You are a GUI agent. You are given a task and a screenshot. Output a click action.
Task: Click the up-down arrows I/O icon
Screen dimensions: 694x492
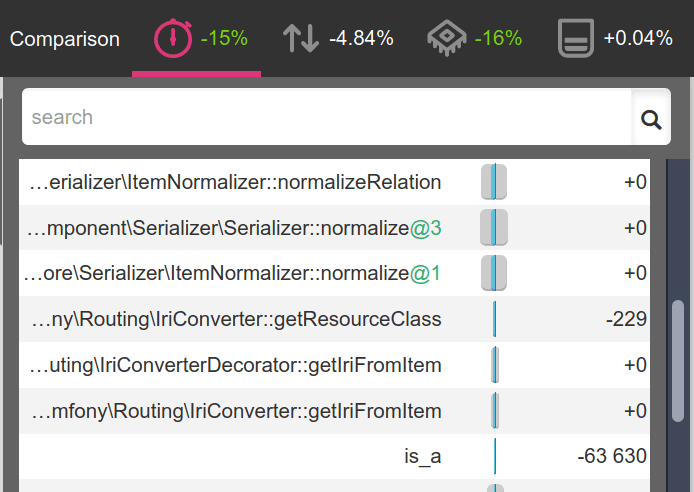click(299, 39)
